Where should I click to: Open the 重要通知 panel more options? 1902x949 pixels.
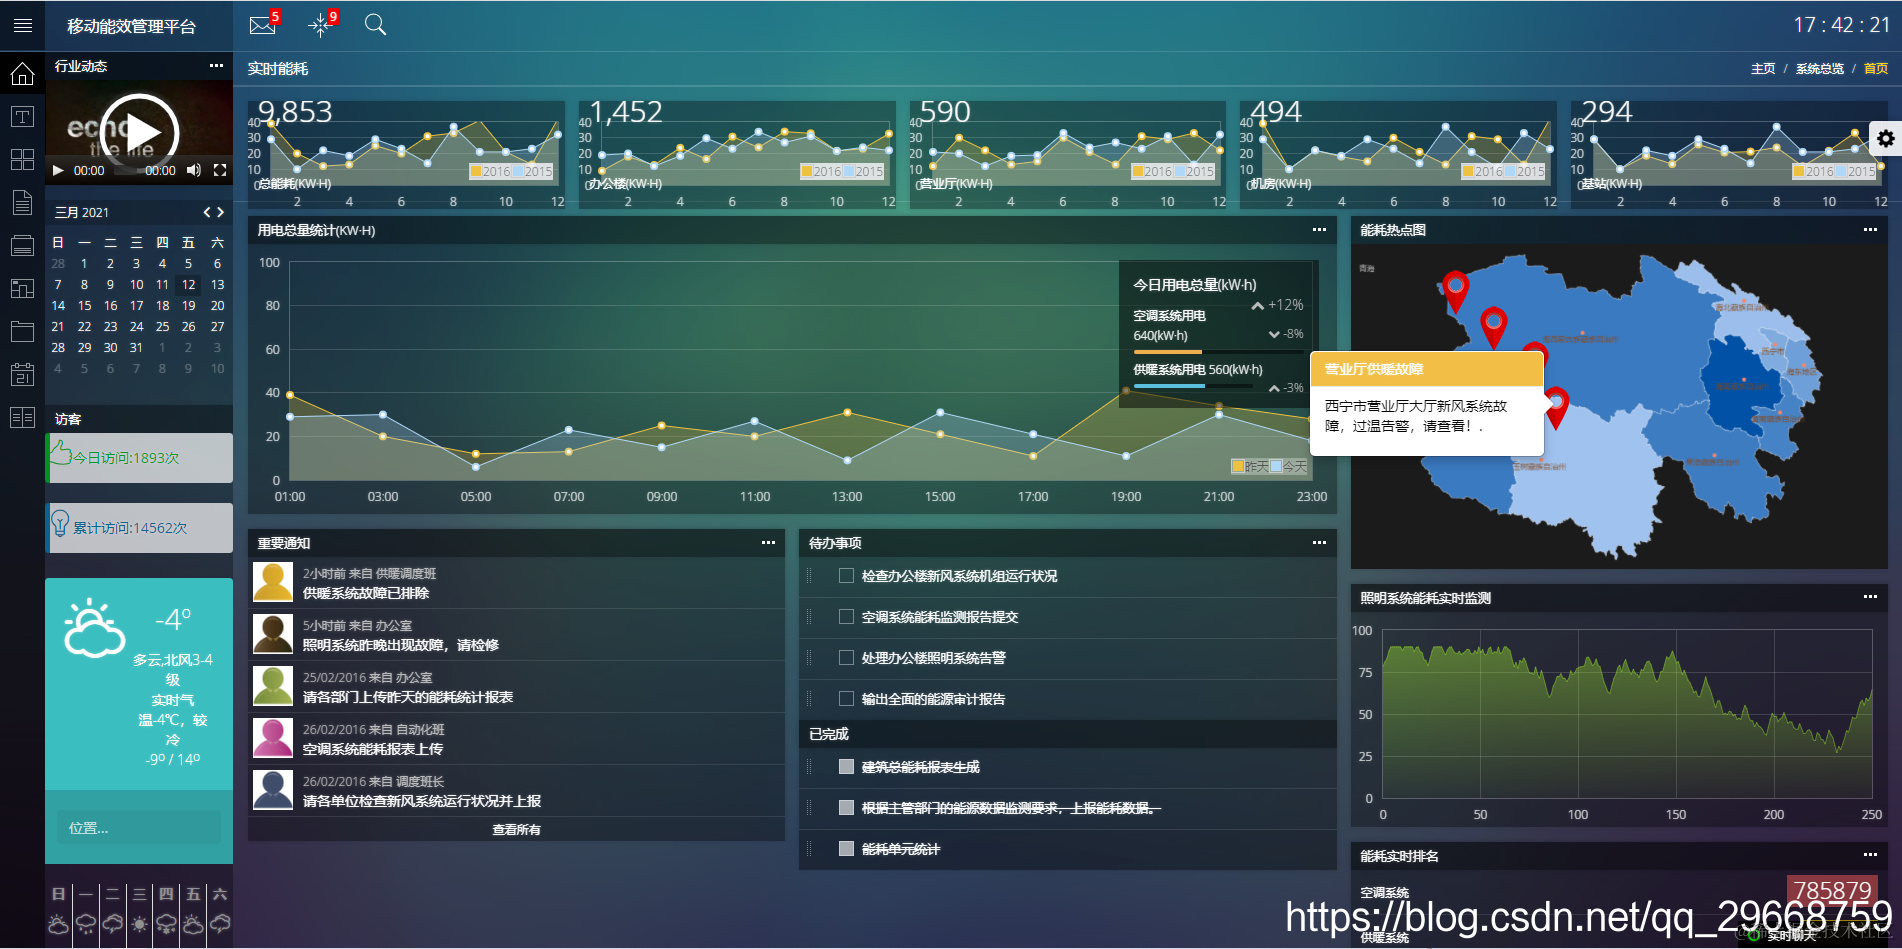(768, 543)
